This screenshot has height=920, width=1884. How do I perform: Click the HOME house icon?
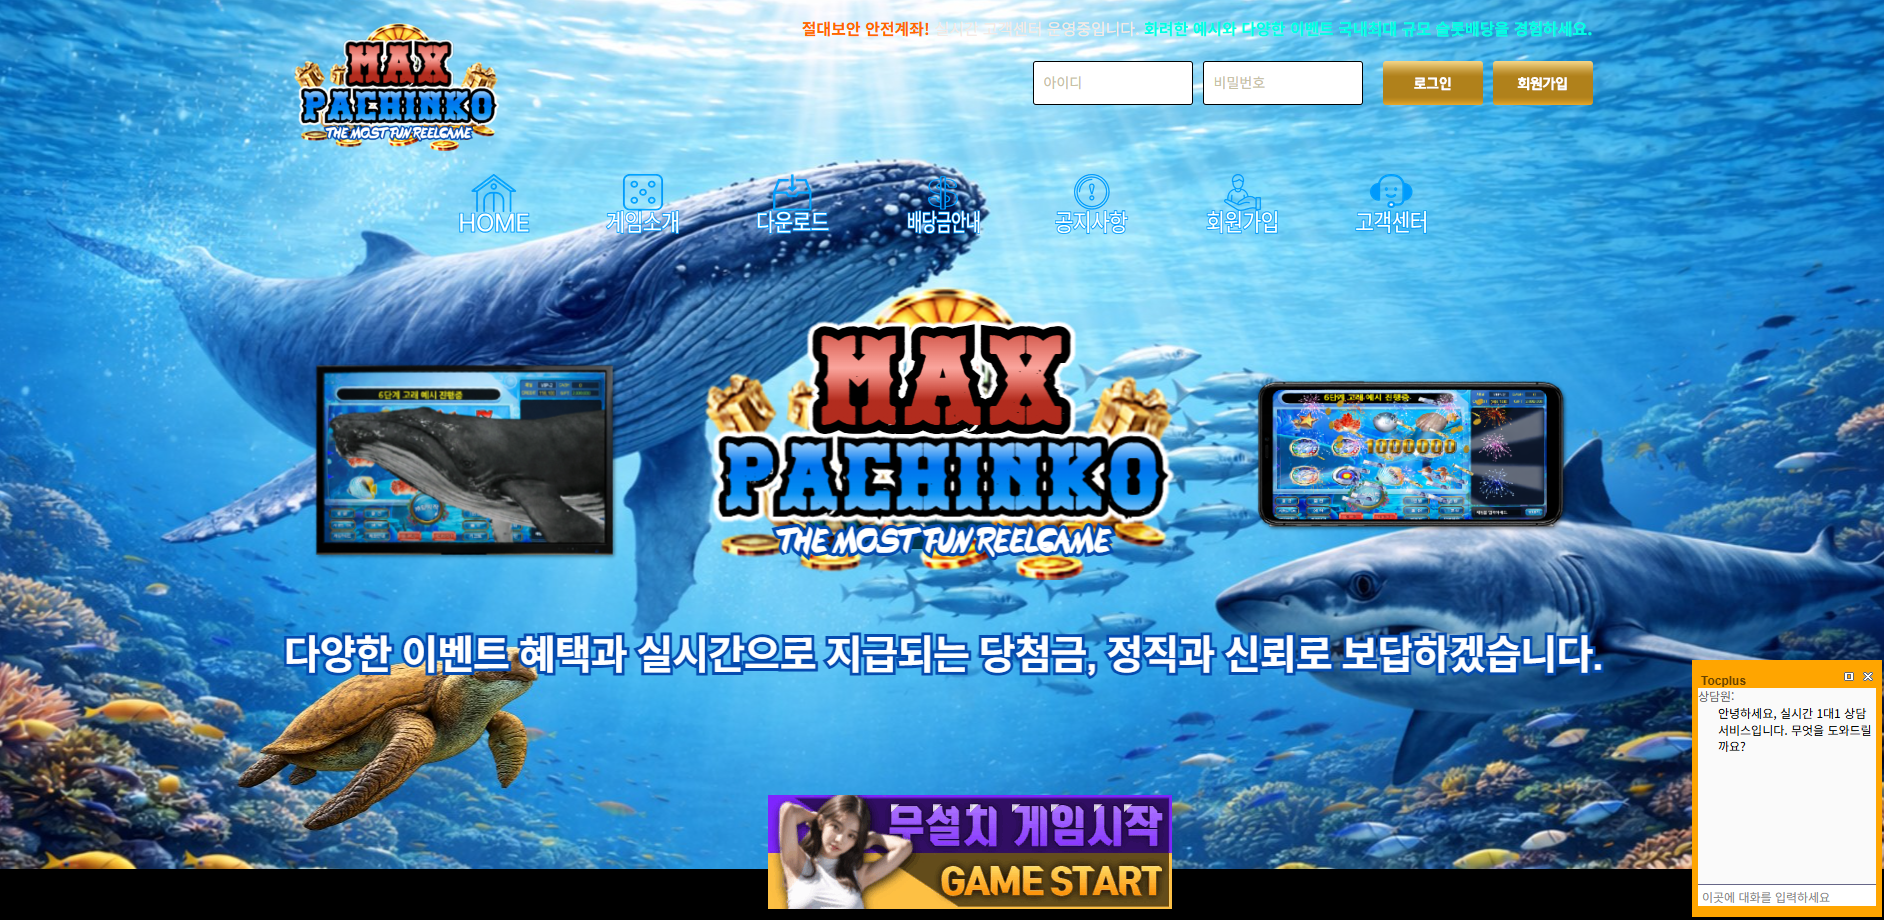click(493, 192)
